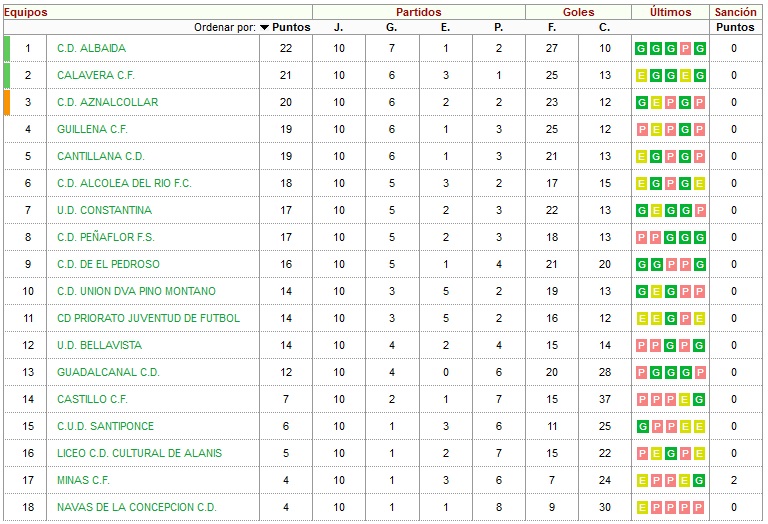Sort by goals F. column header

(552, 27)
